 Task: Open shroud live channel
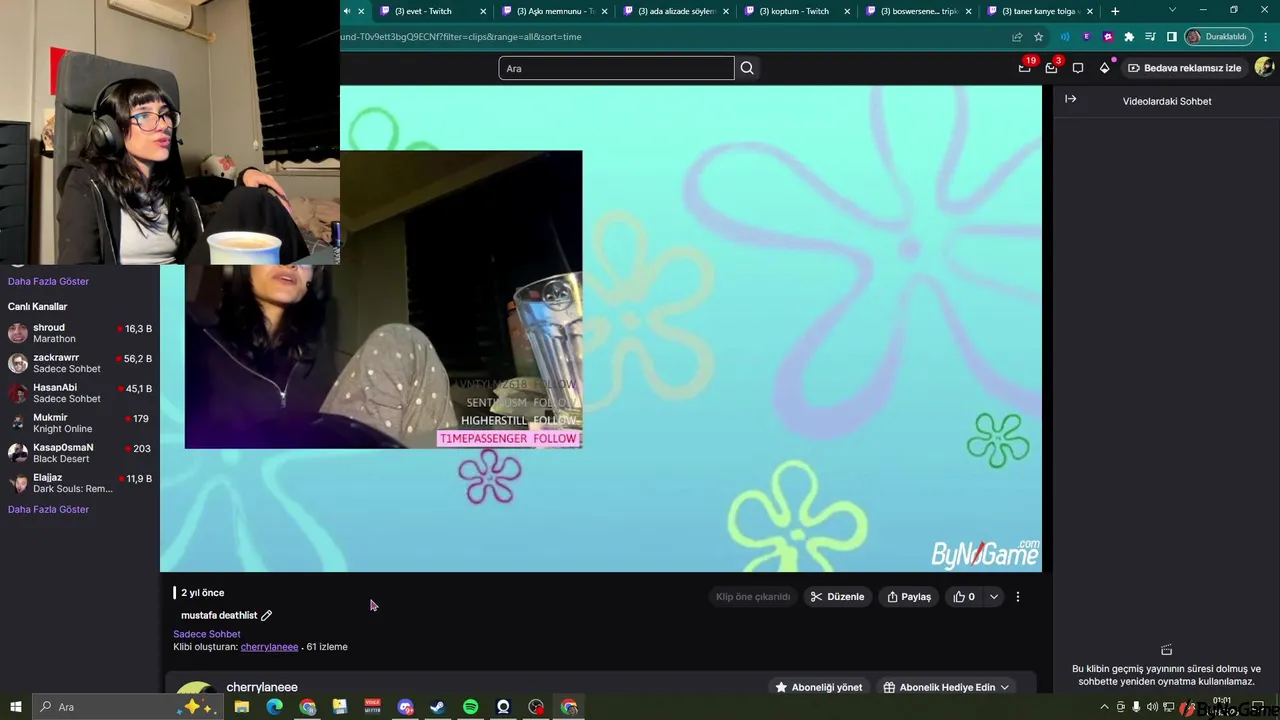(x=80, y=333)
